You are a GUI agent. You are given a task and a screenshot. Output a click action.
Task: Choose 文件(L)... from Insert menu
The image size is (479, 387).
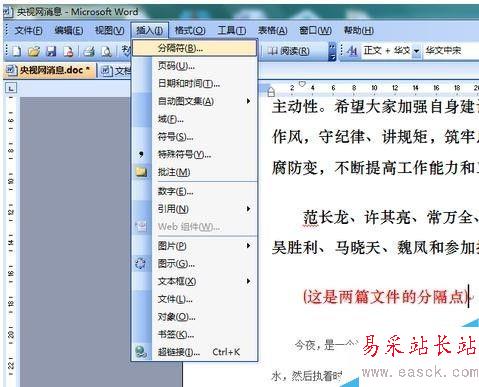195,299
